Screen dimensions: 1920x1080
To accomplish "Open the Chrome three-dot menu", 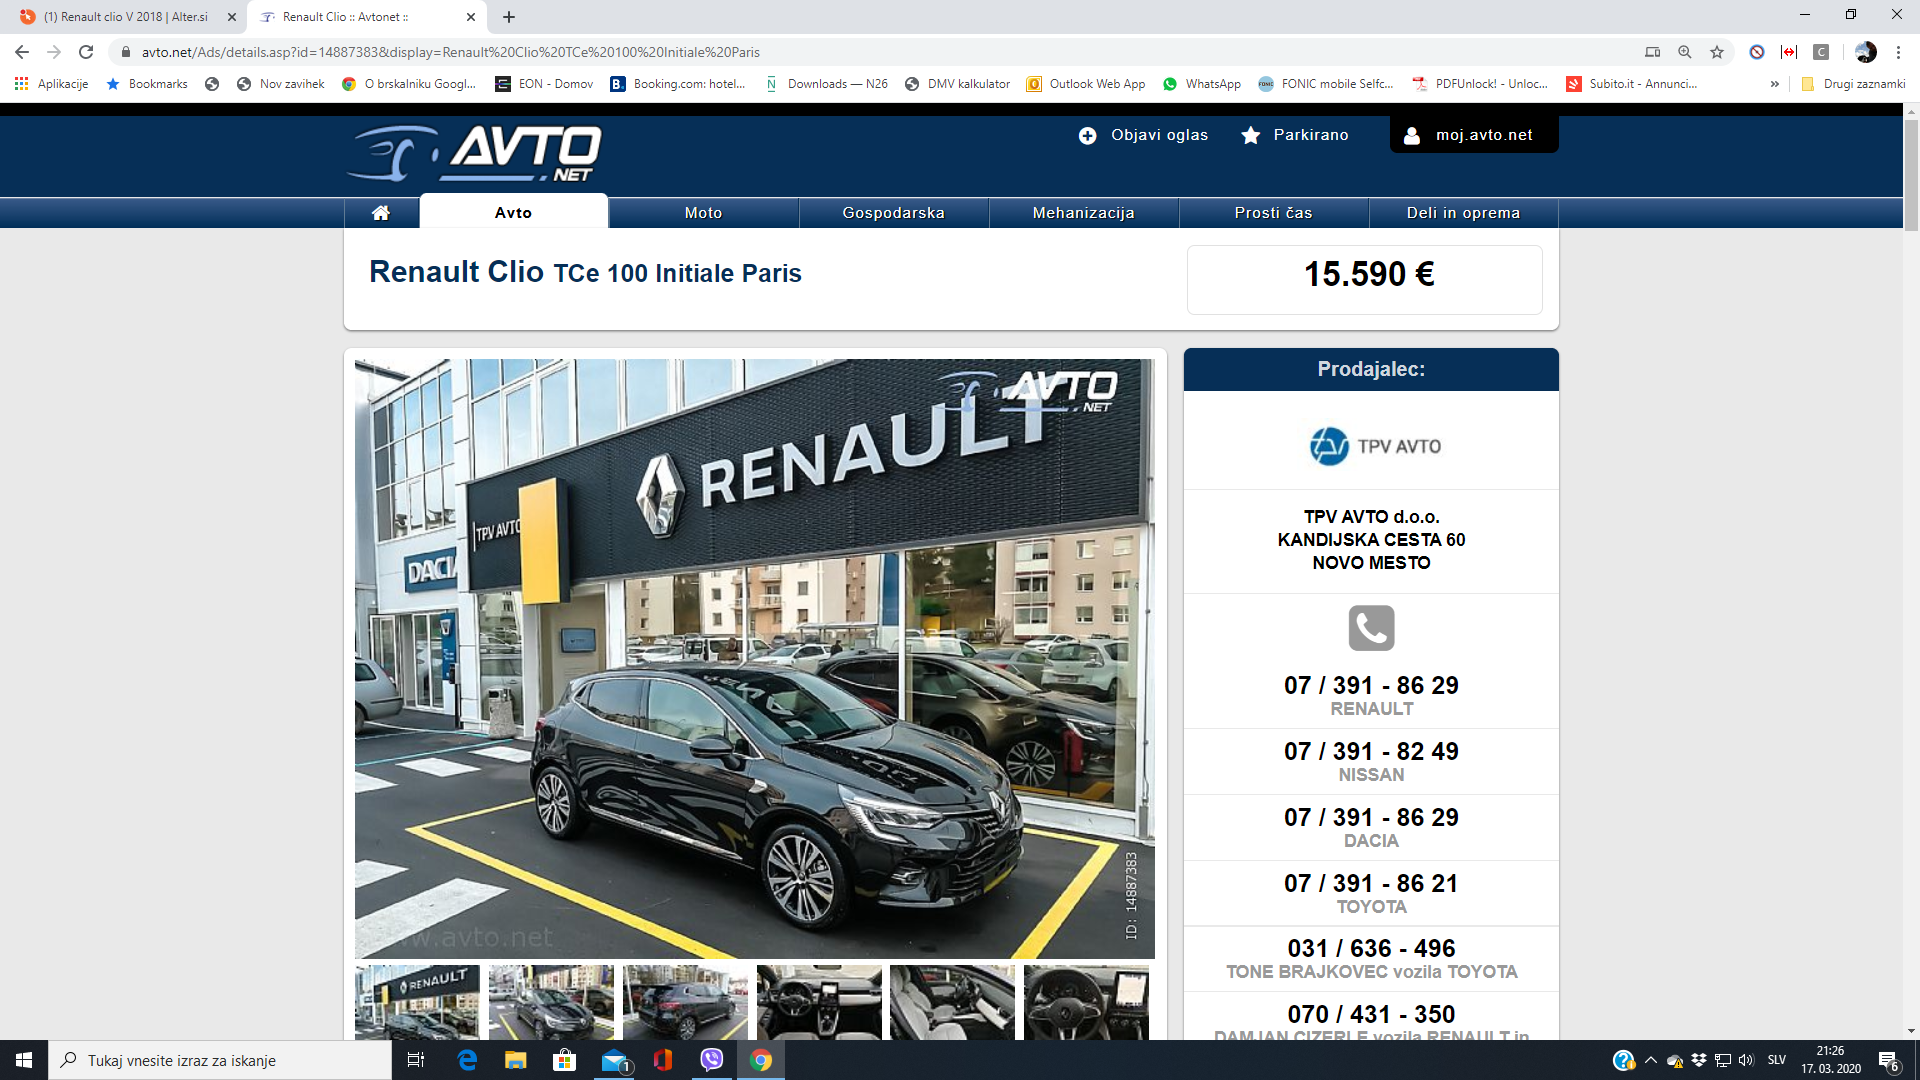I will pos(1898,52).
